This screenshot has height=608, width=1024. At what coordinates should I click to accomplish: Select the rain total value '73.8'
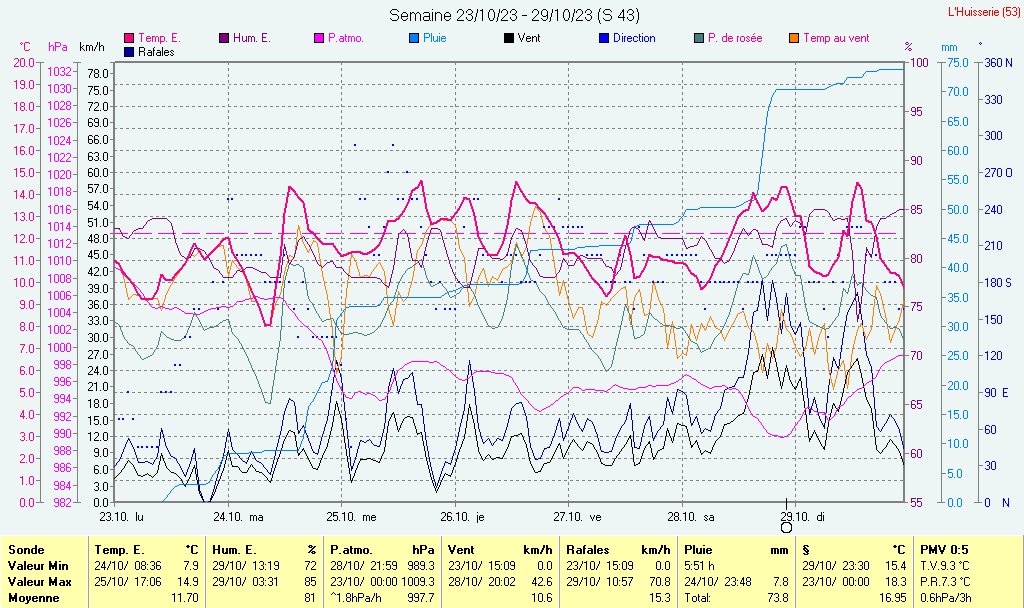point(778,598)
